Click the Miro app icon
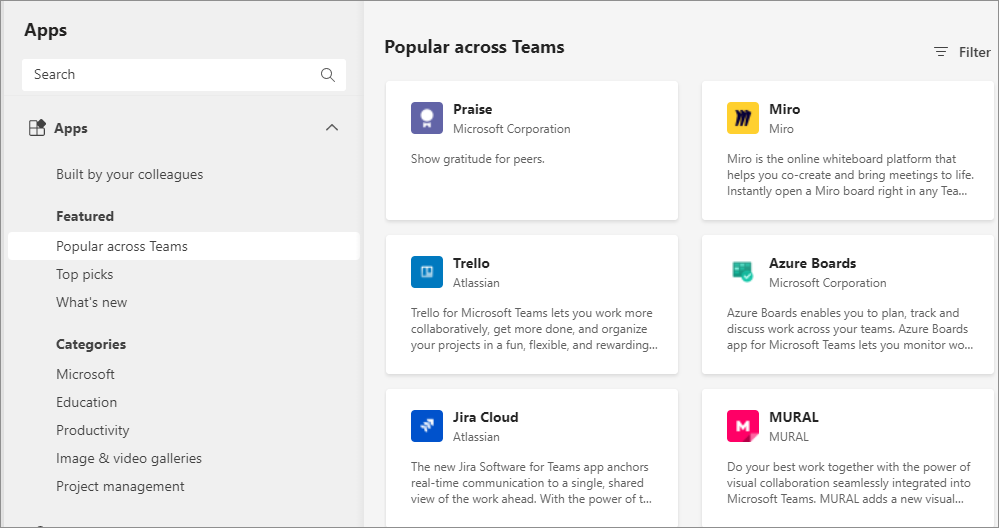Image resolution: width=999 pixels, height=528 pixels. pos(743,118)
